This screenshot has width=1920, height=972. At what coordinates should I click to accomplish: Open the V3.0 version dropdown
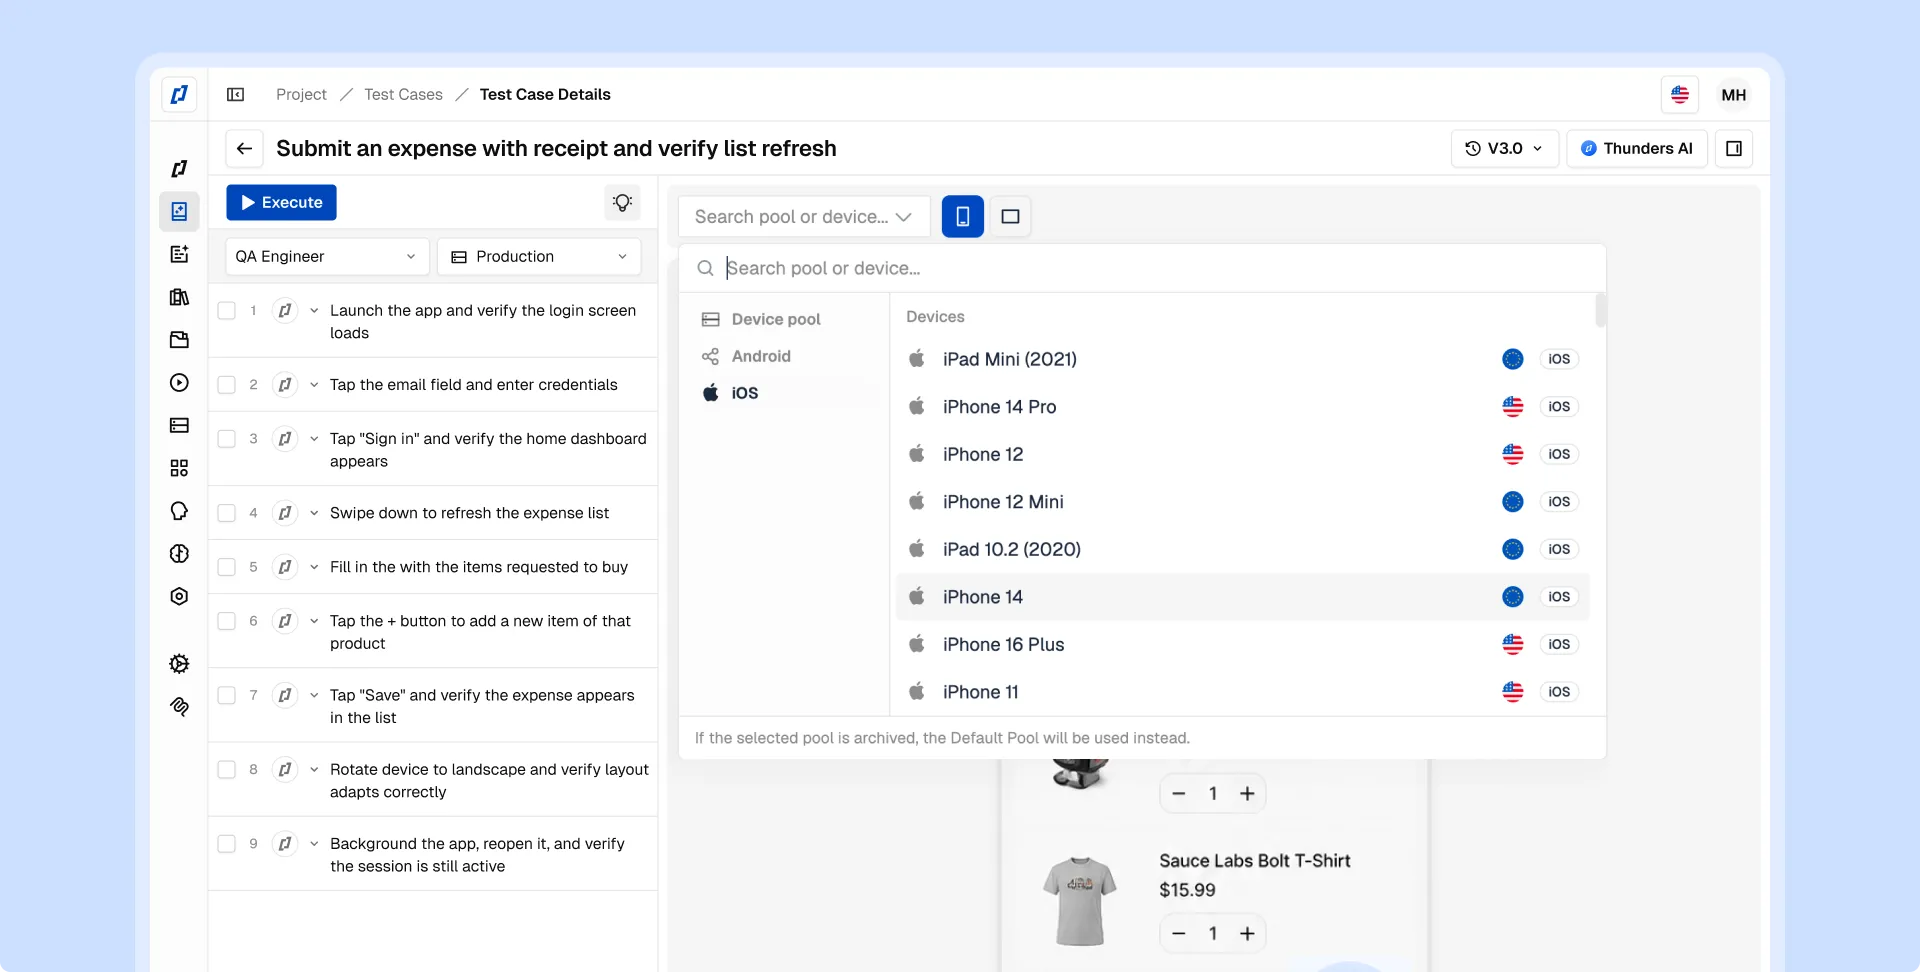click(x=1504, y=149)
